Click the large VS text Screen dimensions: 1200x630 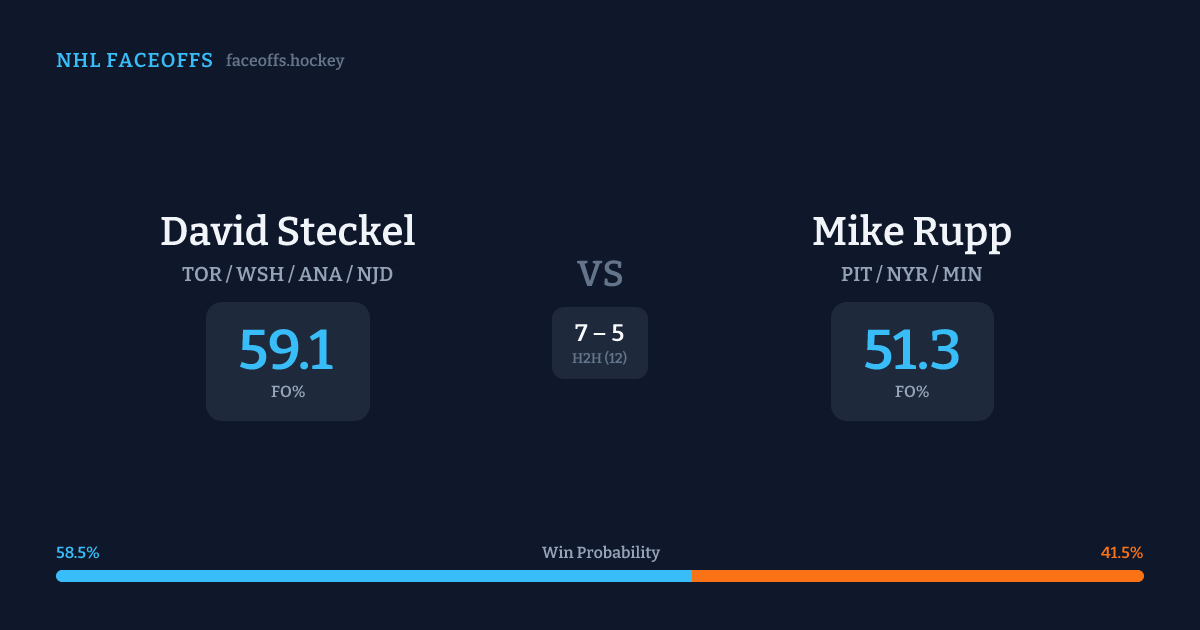pyautogui.click(x=600, y=274)
